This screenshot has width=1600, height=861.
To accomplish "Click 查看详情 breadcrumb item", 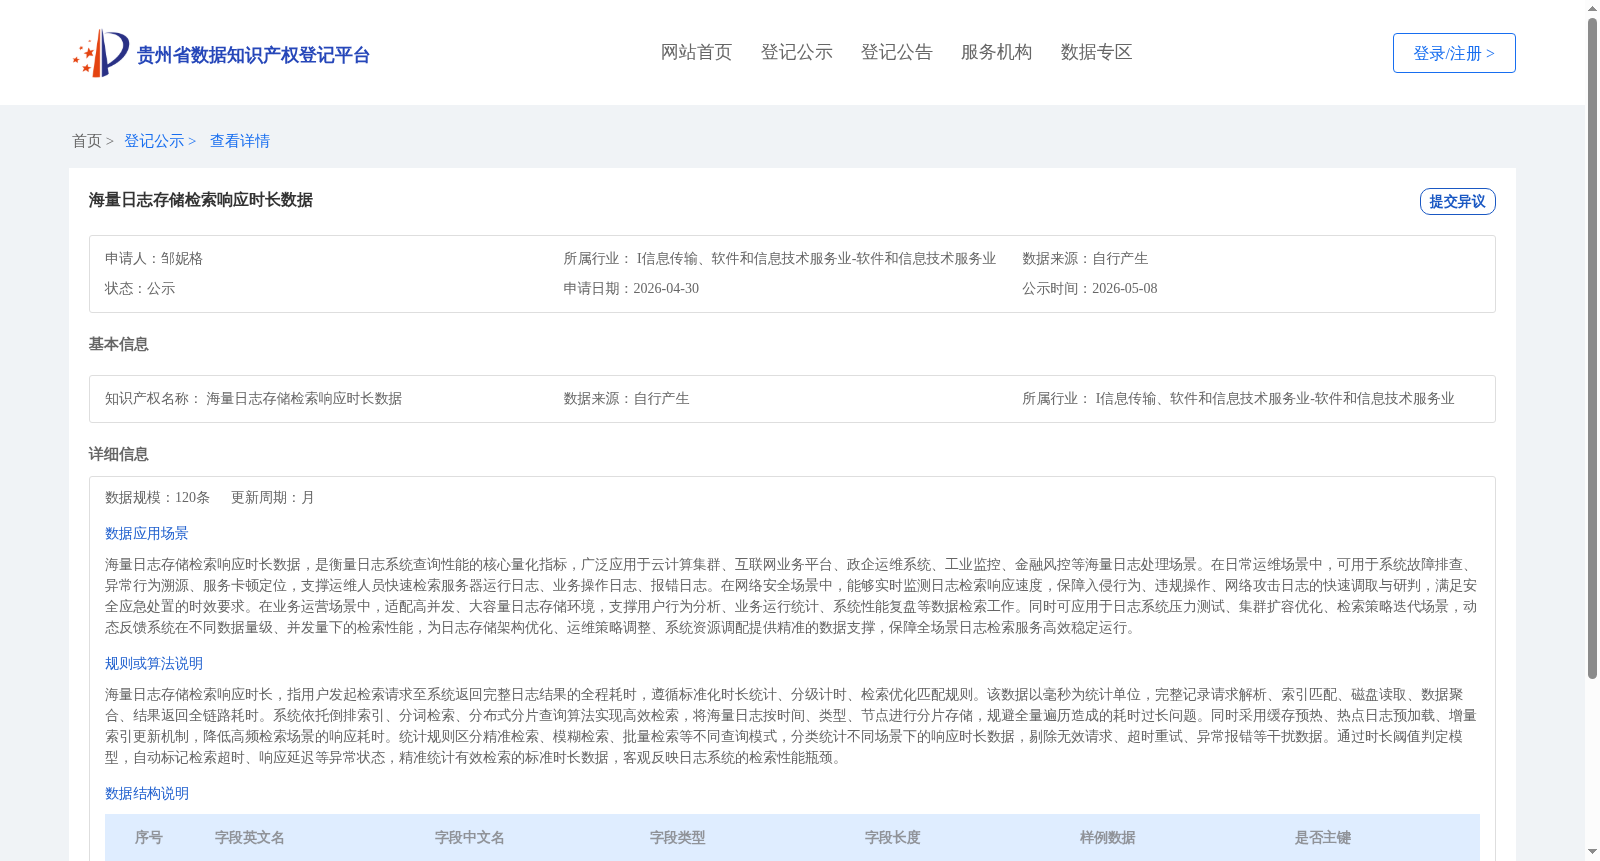I will (240, 141).
